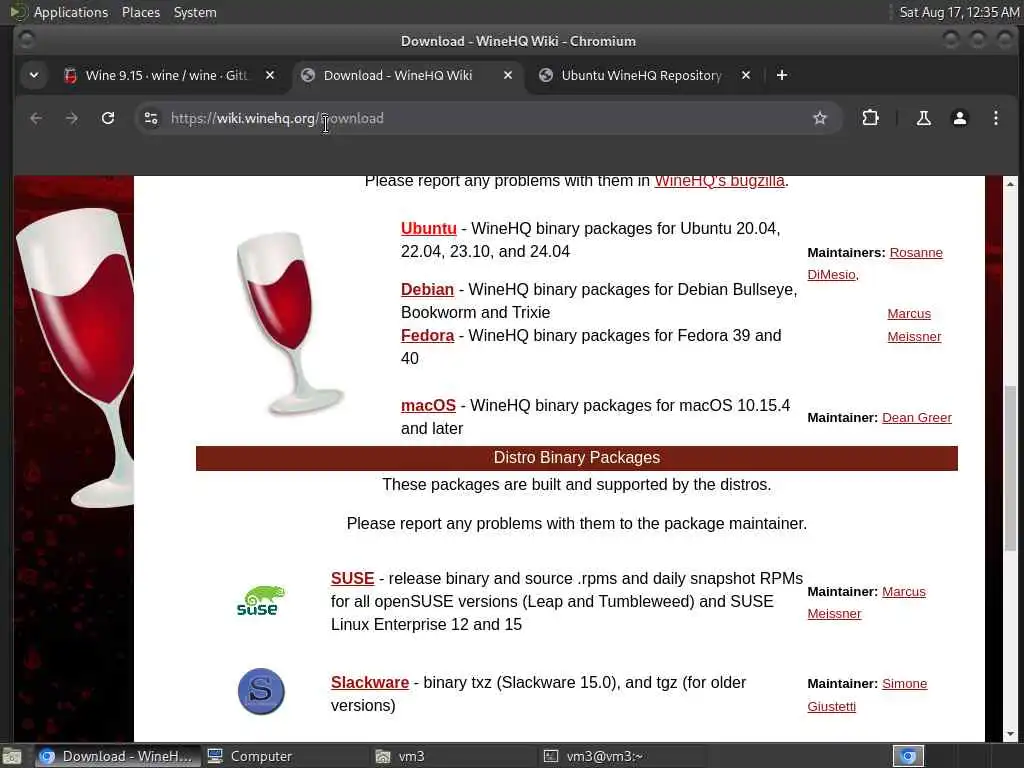Expand the tab search dropdown
1024x768 pixels.
coord(34,75)
